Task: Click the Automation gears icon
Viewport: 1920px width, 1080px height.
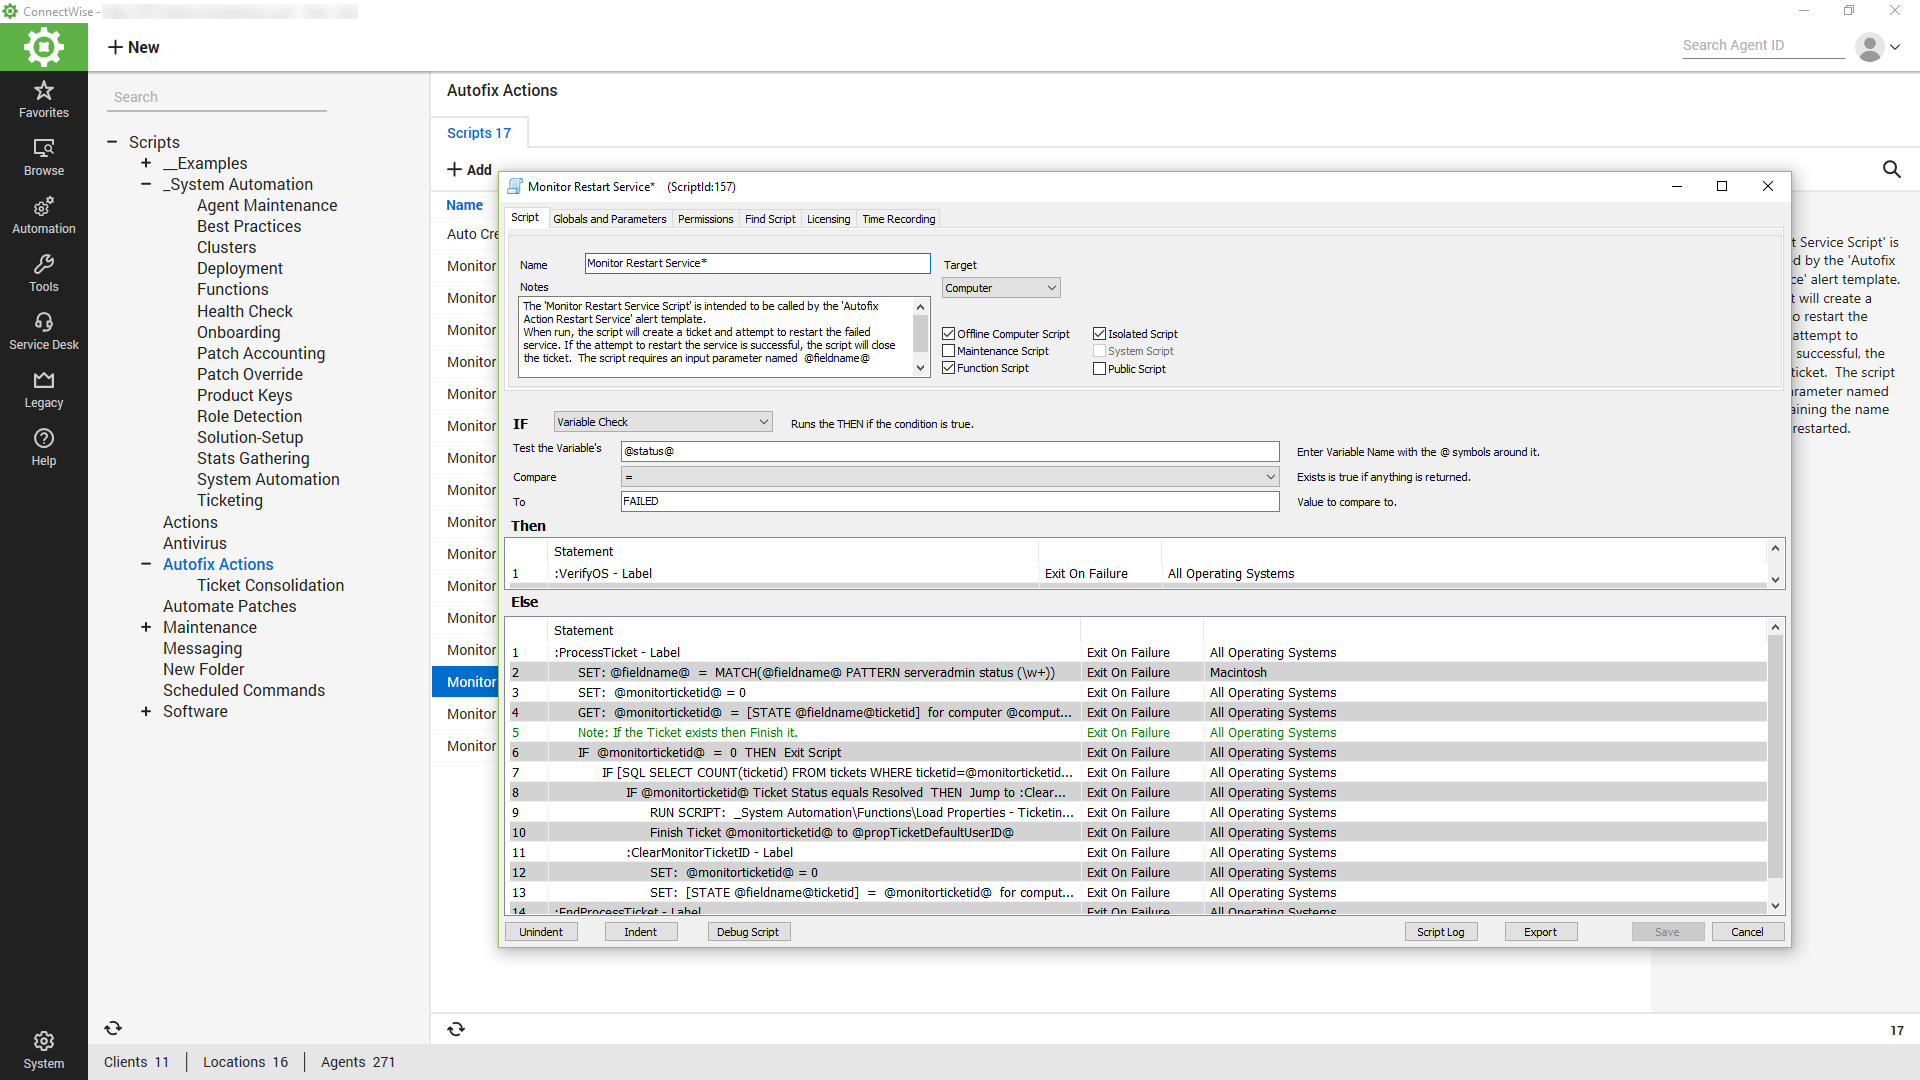Action: coord(44,207)
